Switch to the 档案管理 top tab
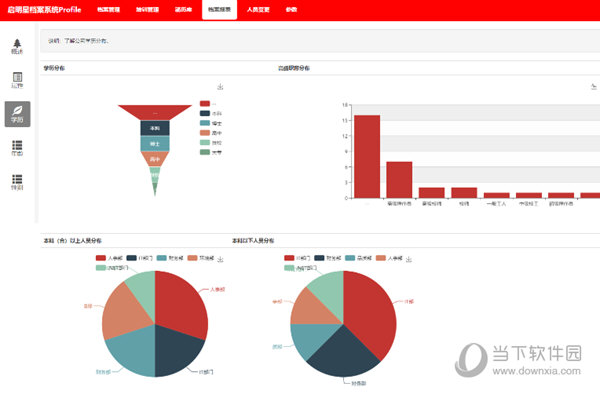Viewport: 600px width, 394px height. pyautogui.click(x=108, y=10)
